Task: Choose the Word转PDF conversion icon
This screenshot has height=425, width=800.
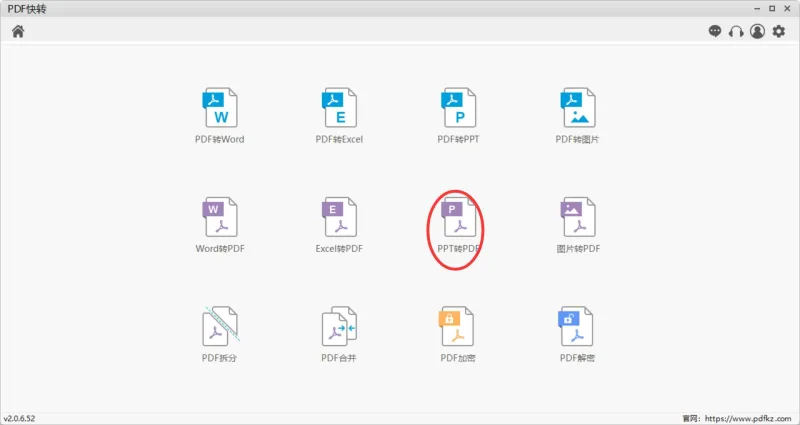Action: (220, 217)
